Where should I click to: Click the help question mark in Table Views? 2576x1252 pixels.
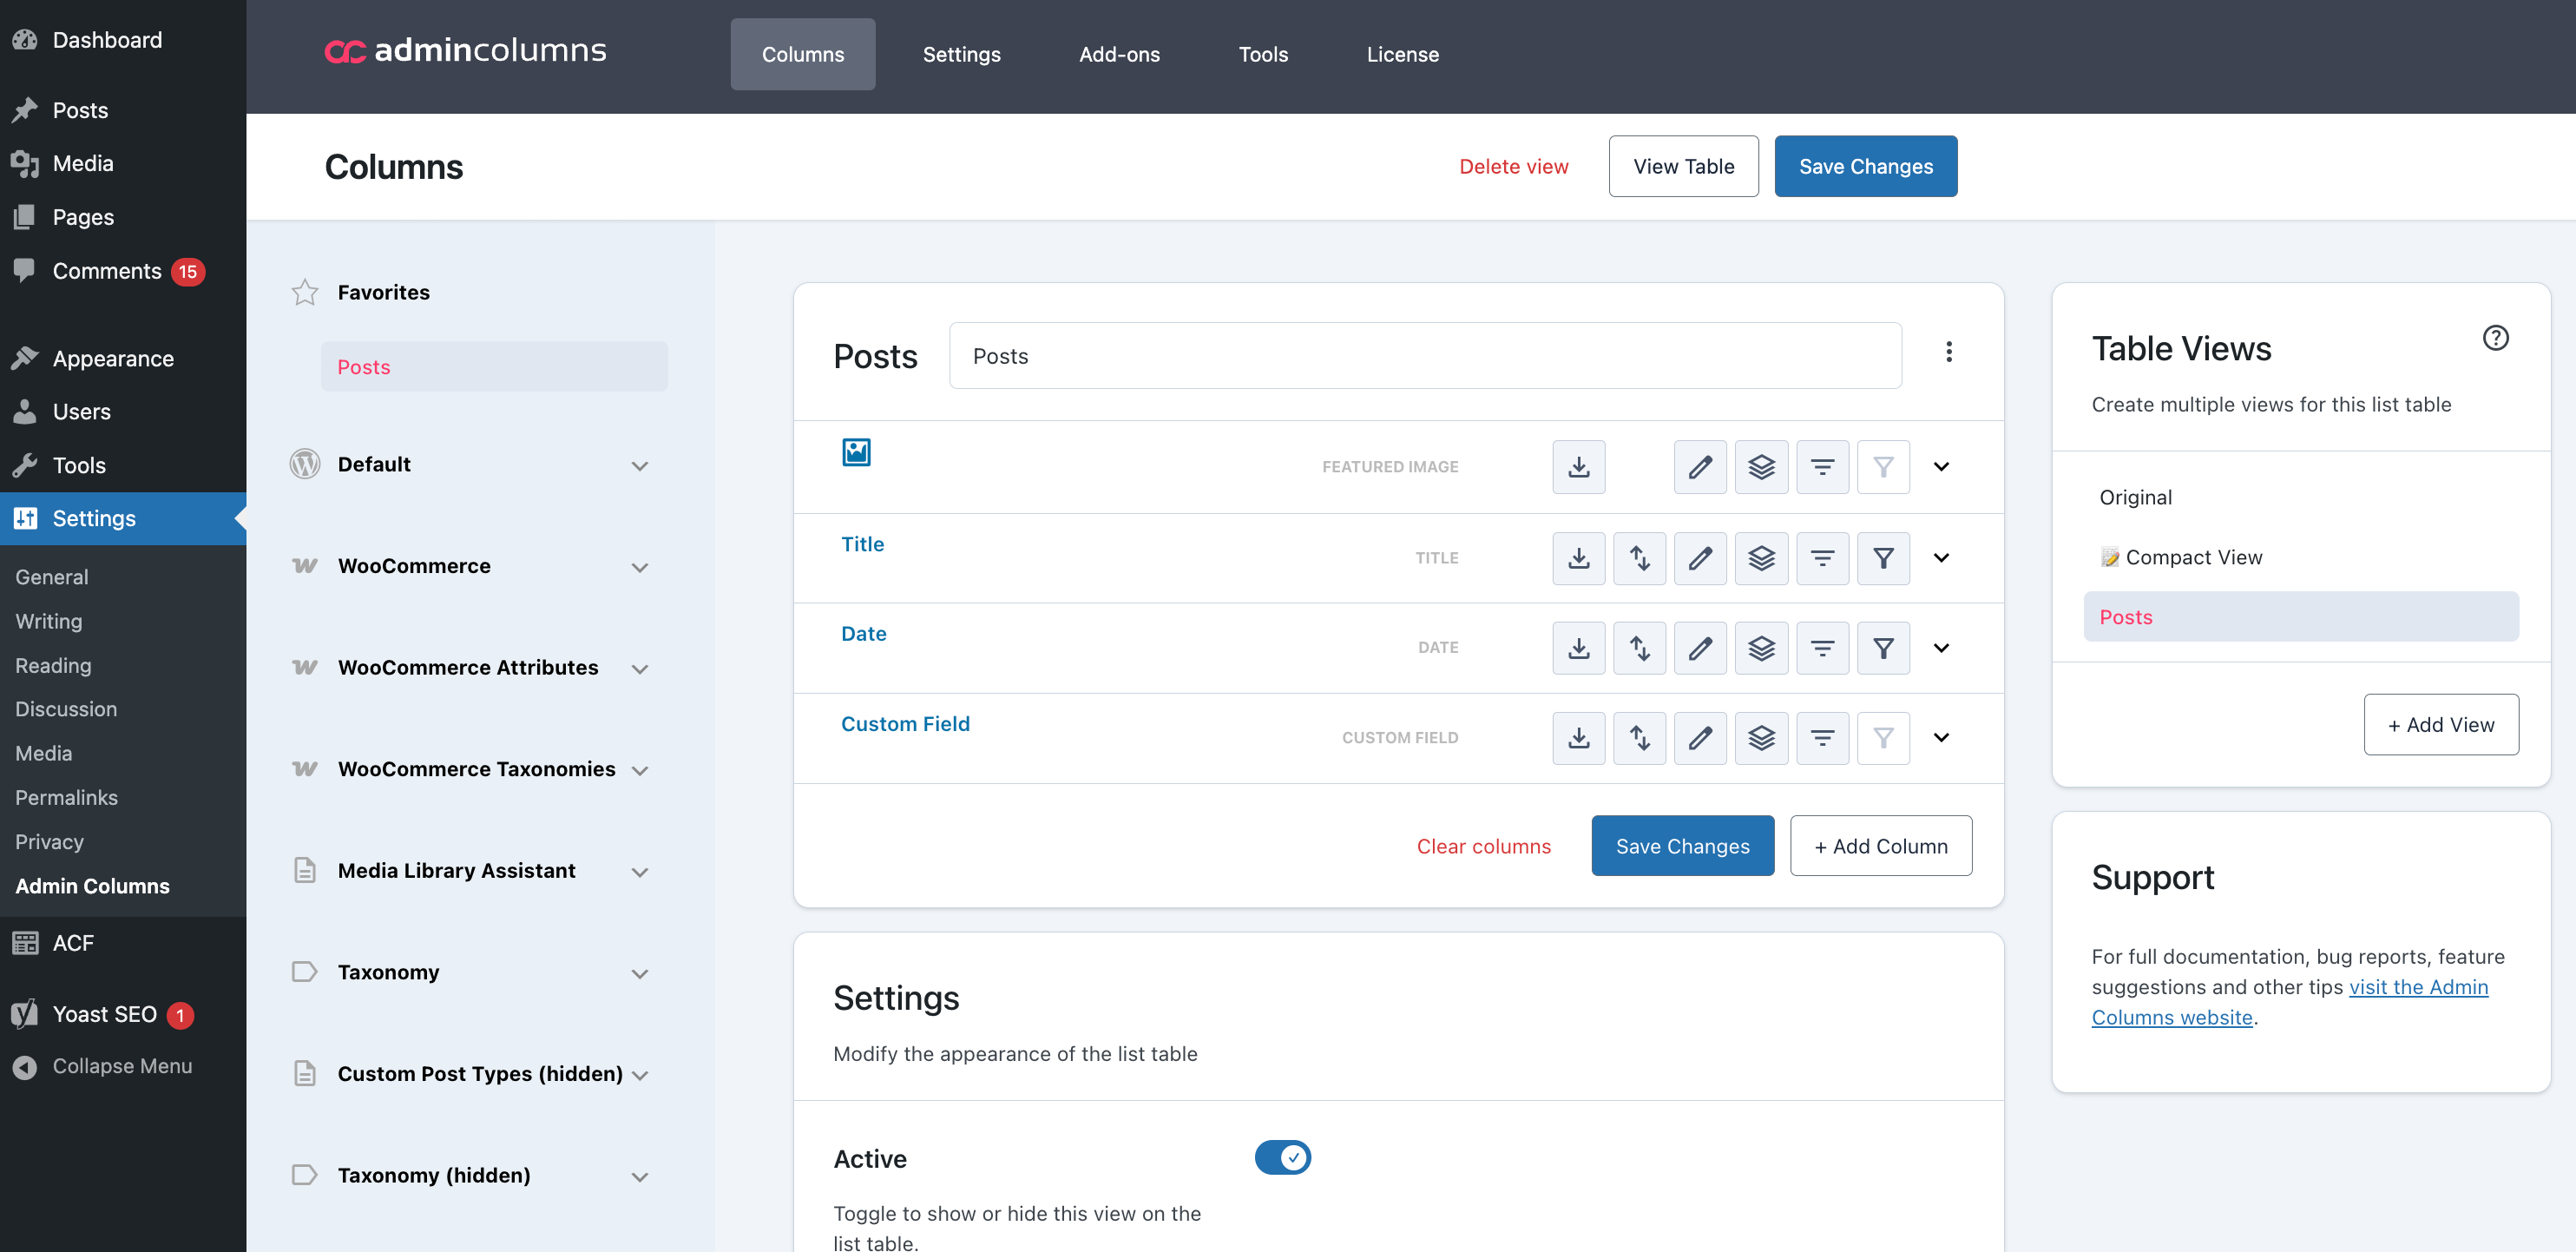point(2495,338)
